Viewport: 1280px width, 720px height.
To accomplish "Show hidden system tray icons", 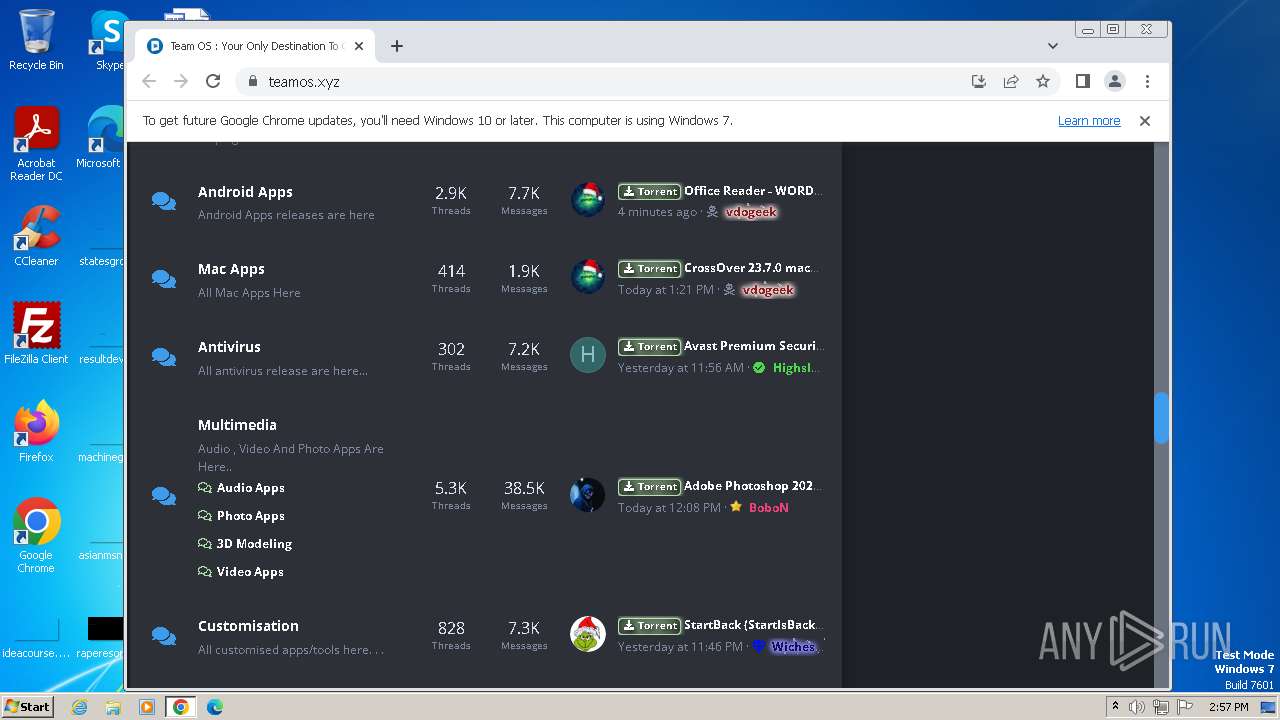I will click(1116, 707).
